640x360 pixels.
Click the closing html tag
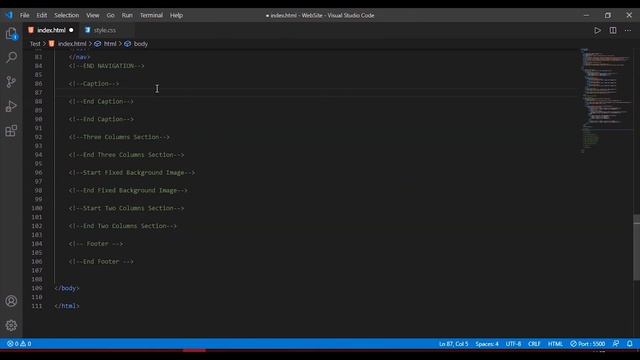click(67, 306)
